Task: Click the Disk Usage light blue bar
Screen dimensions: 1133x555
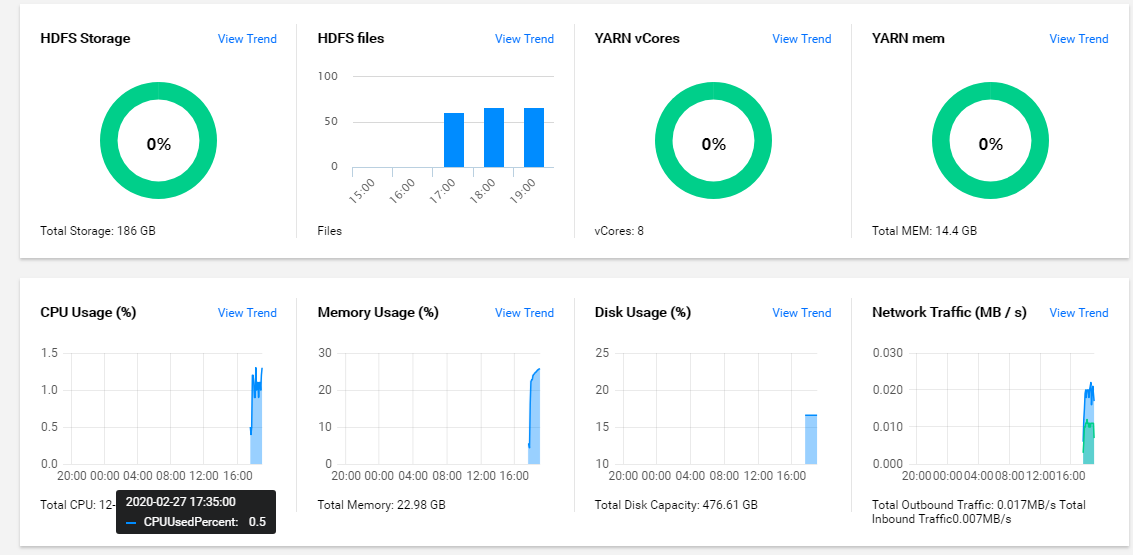Action: (811, 439)
